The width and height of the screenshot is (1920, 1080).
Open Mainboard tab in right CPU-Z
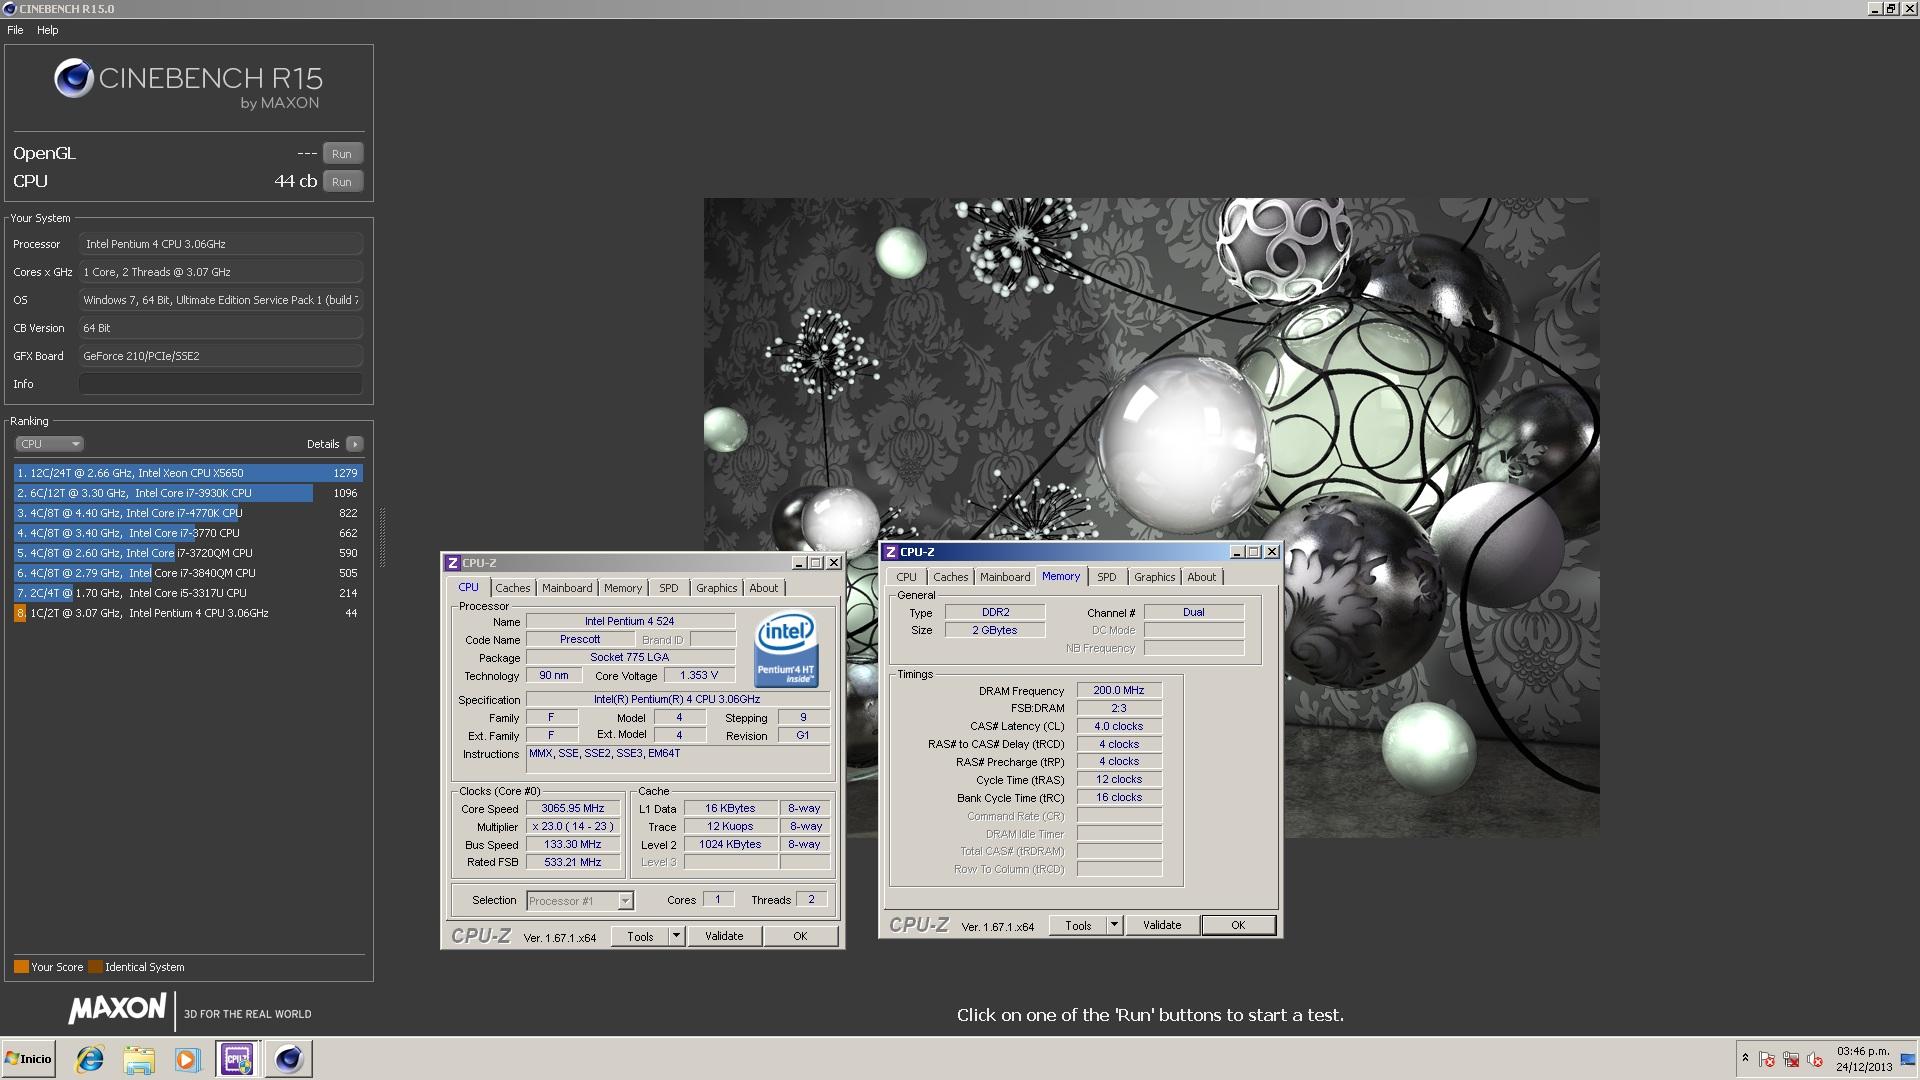click(1005, 577)
